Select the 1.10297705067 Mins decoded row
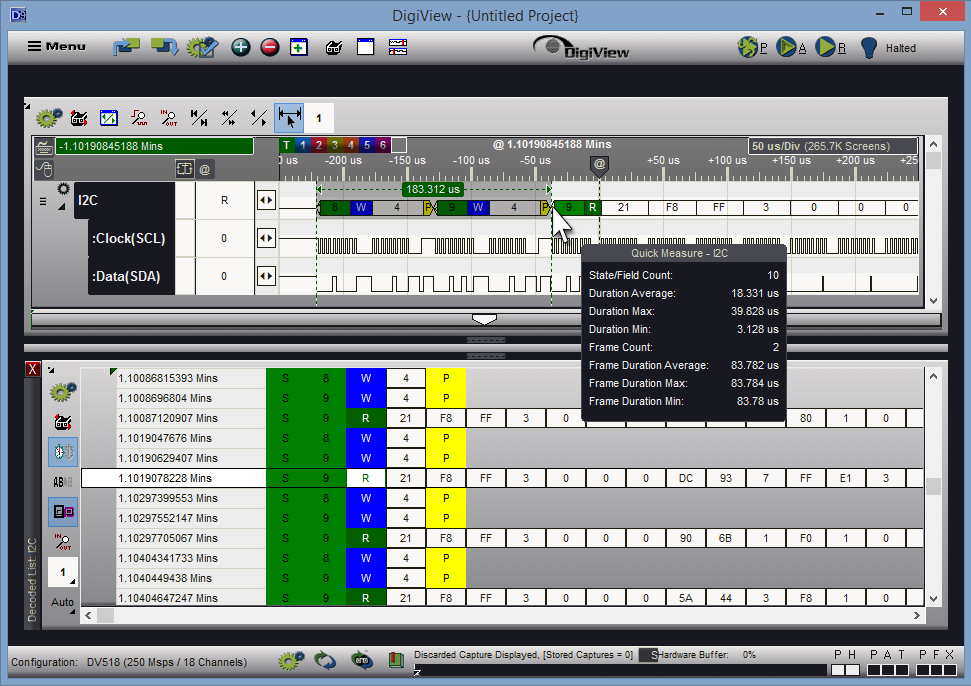 pos(168,538)
